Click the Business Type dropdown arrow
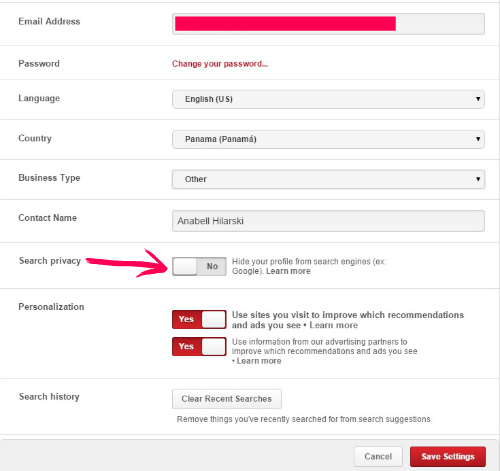Image resolution: width=500 pixels, height=471 pixels. (478, 179)
